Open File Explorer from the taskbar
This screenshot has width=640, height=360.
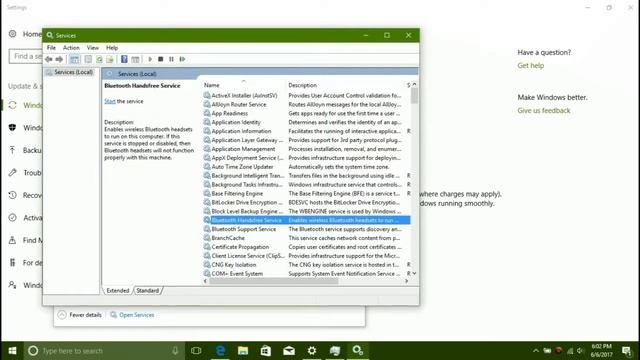point(243,351)
